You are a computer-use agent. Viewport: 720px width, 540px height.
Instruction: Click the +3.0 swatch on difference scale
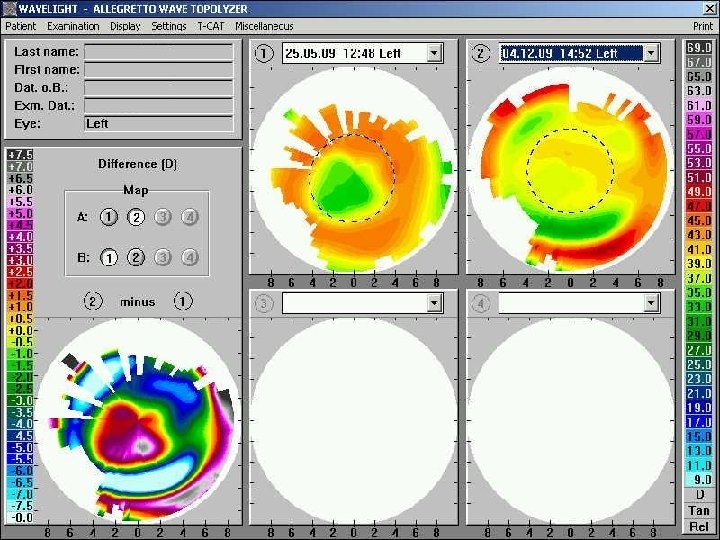tap(21, 260)
